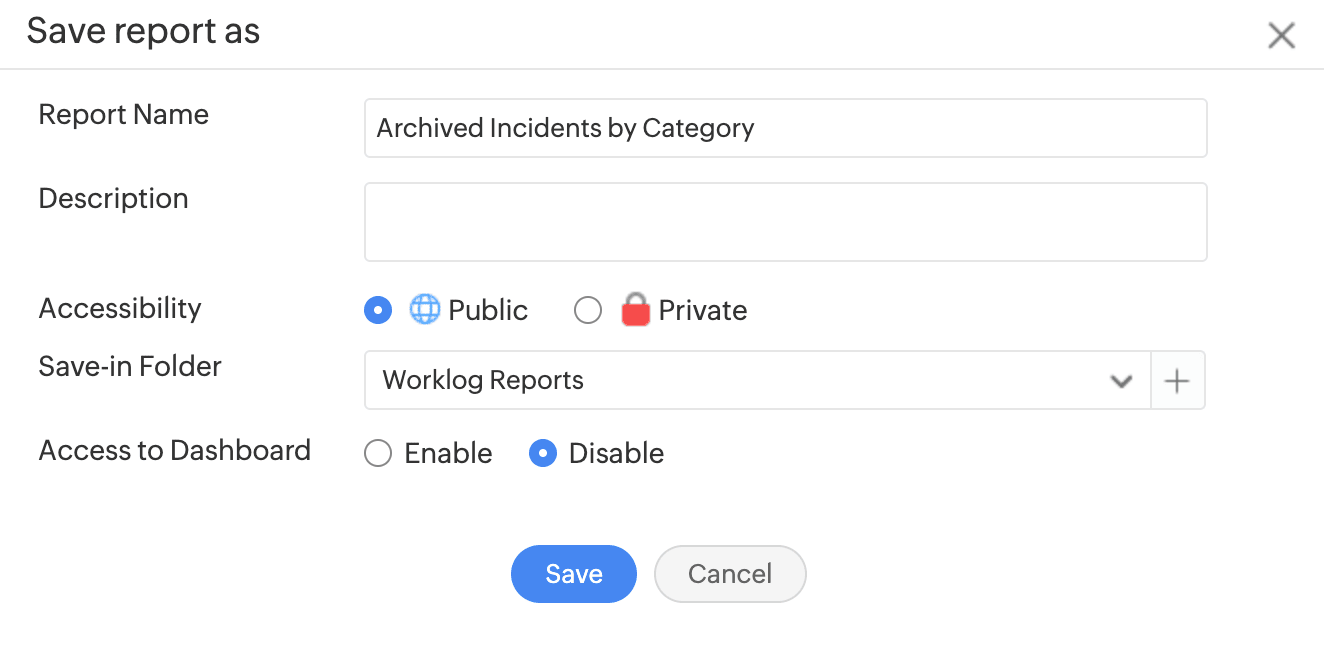Click the Enable text label
Image resolution: width=1324 pixels, height=648 pixels.
[x=448, y=454]
